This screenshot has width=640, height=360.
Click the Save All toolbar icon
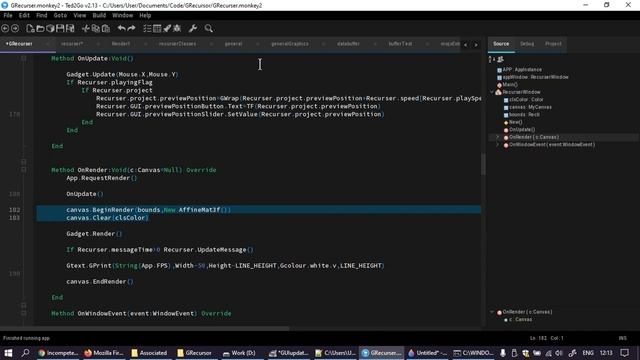[x=70, y=28]
